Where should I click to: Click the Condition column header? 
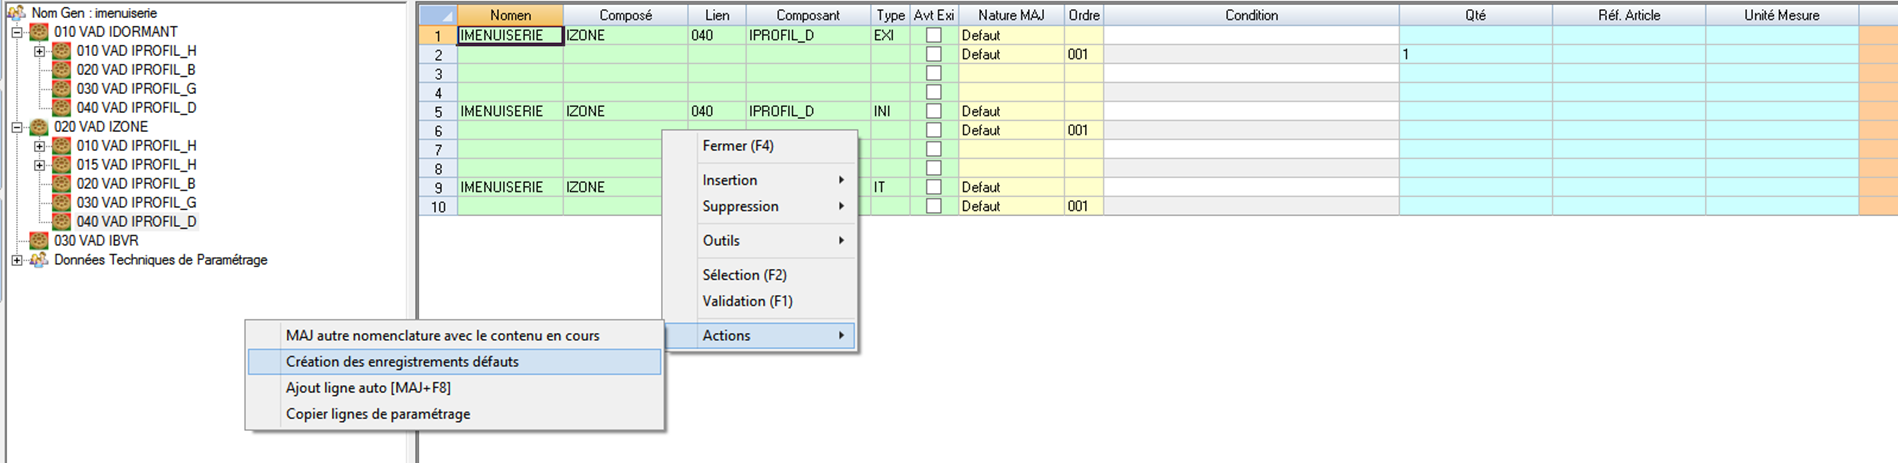pyautogui.click(x=1251, y=15)
